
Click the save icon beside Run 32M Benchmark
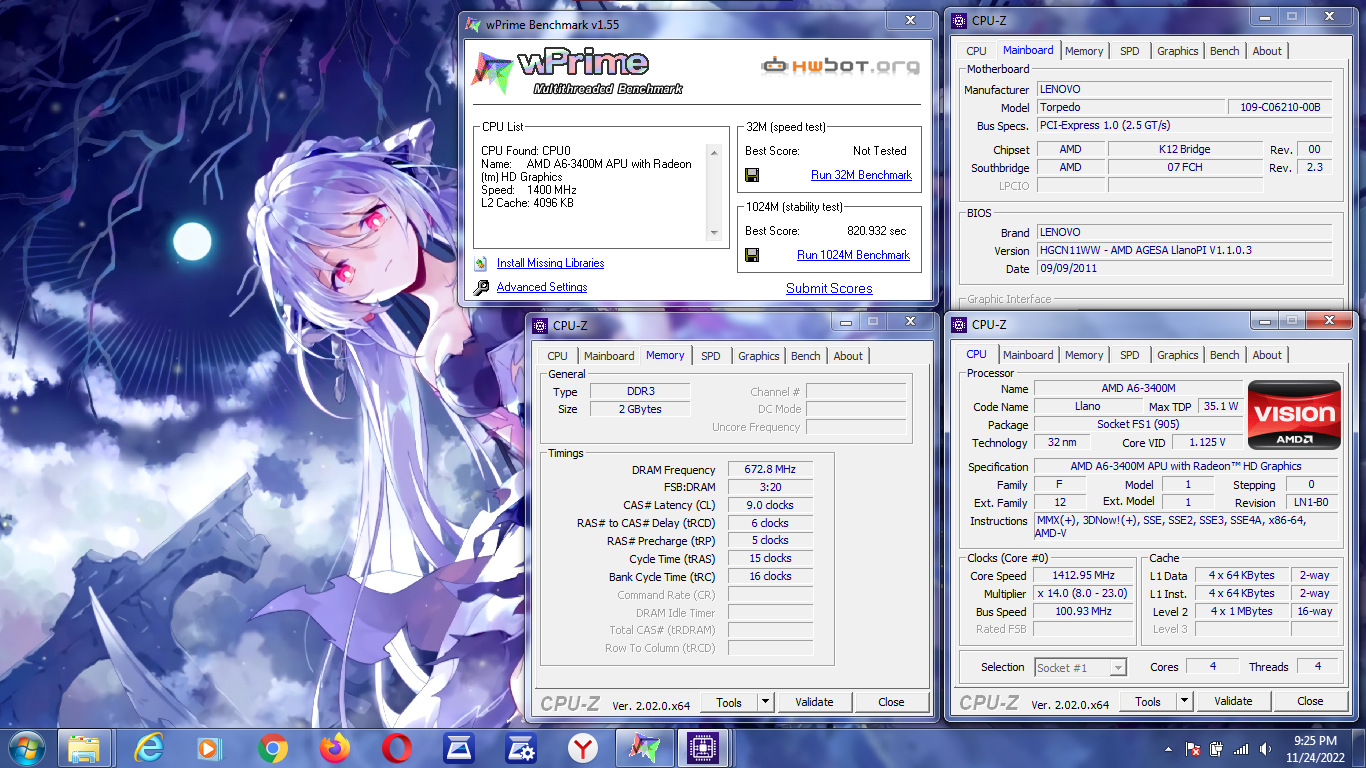(752, 175)
